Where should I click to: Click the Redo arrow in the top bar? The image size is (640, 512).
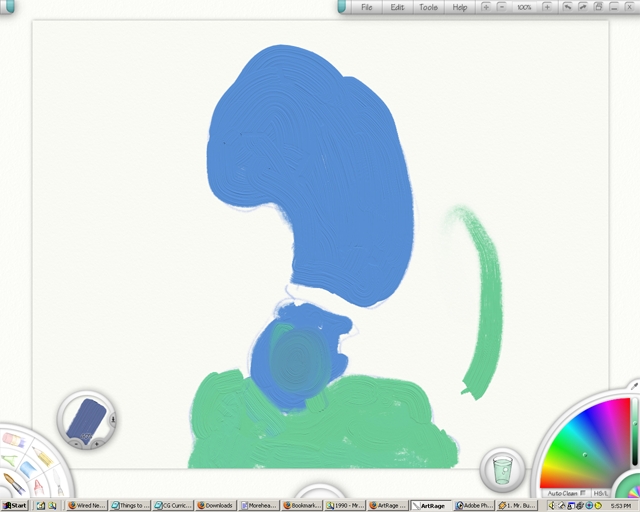(583, 7)
